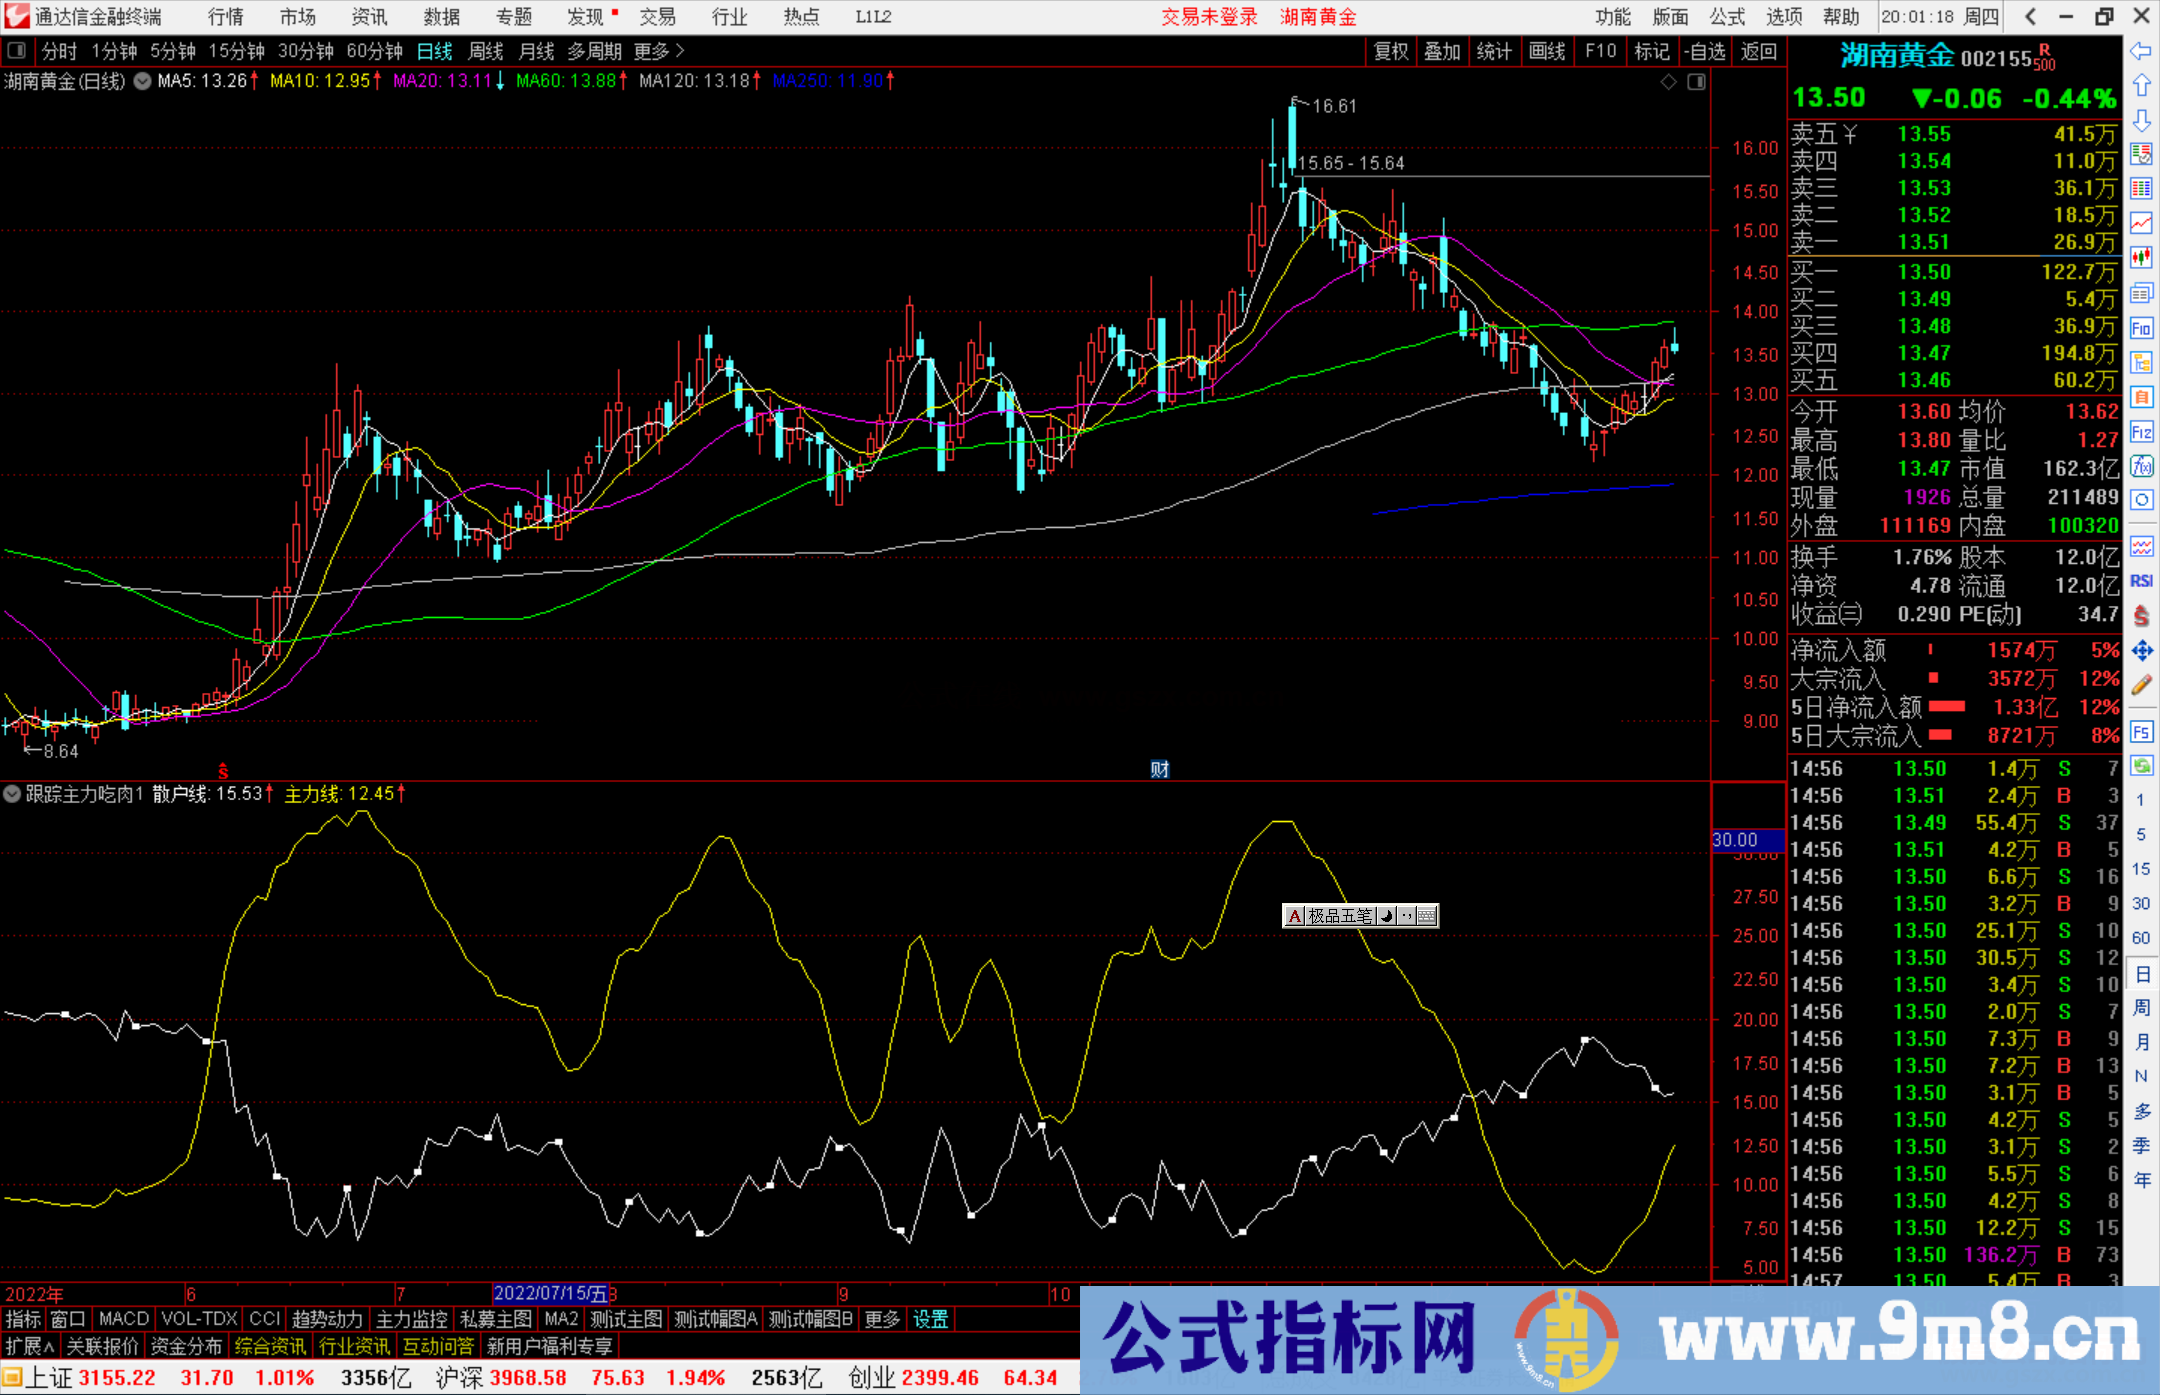Screen dimensions: 2160x1395
Task: Click the diamond icon at chart top-right
Action: [1668, 82]
